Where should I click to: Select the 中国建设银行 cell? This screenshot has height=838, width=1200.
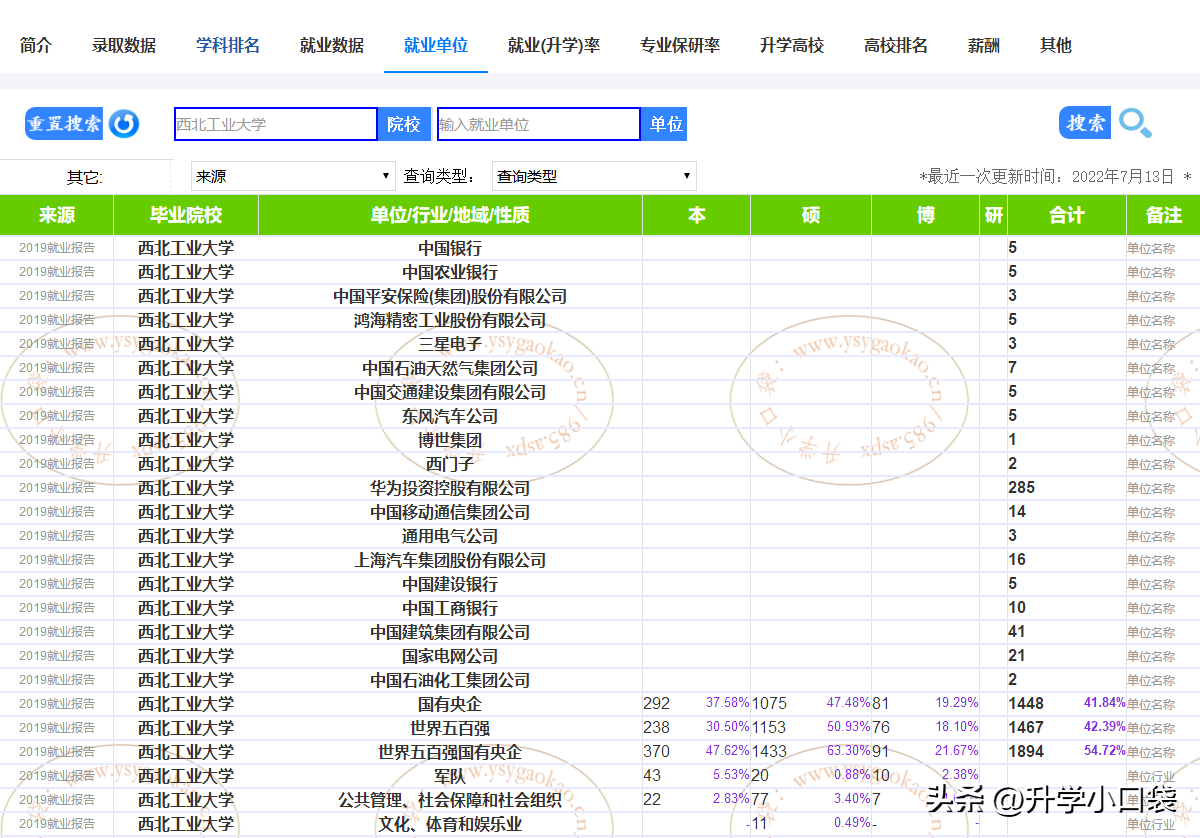450,584
